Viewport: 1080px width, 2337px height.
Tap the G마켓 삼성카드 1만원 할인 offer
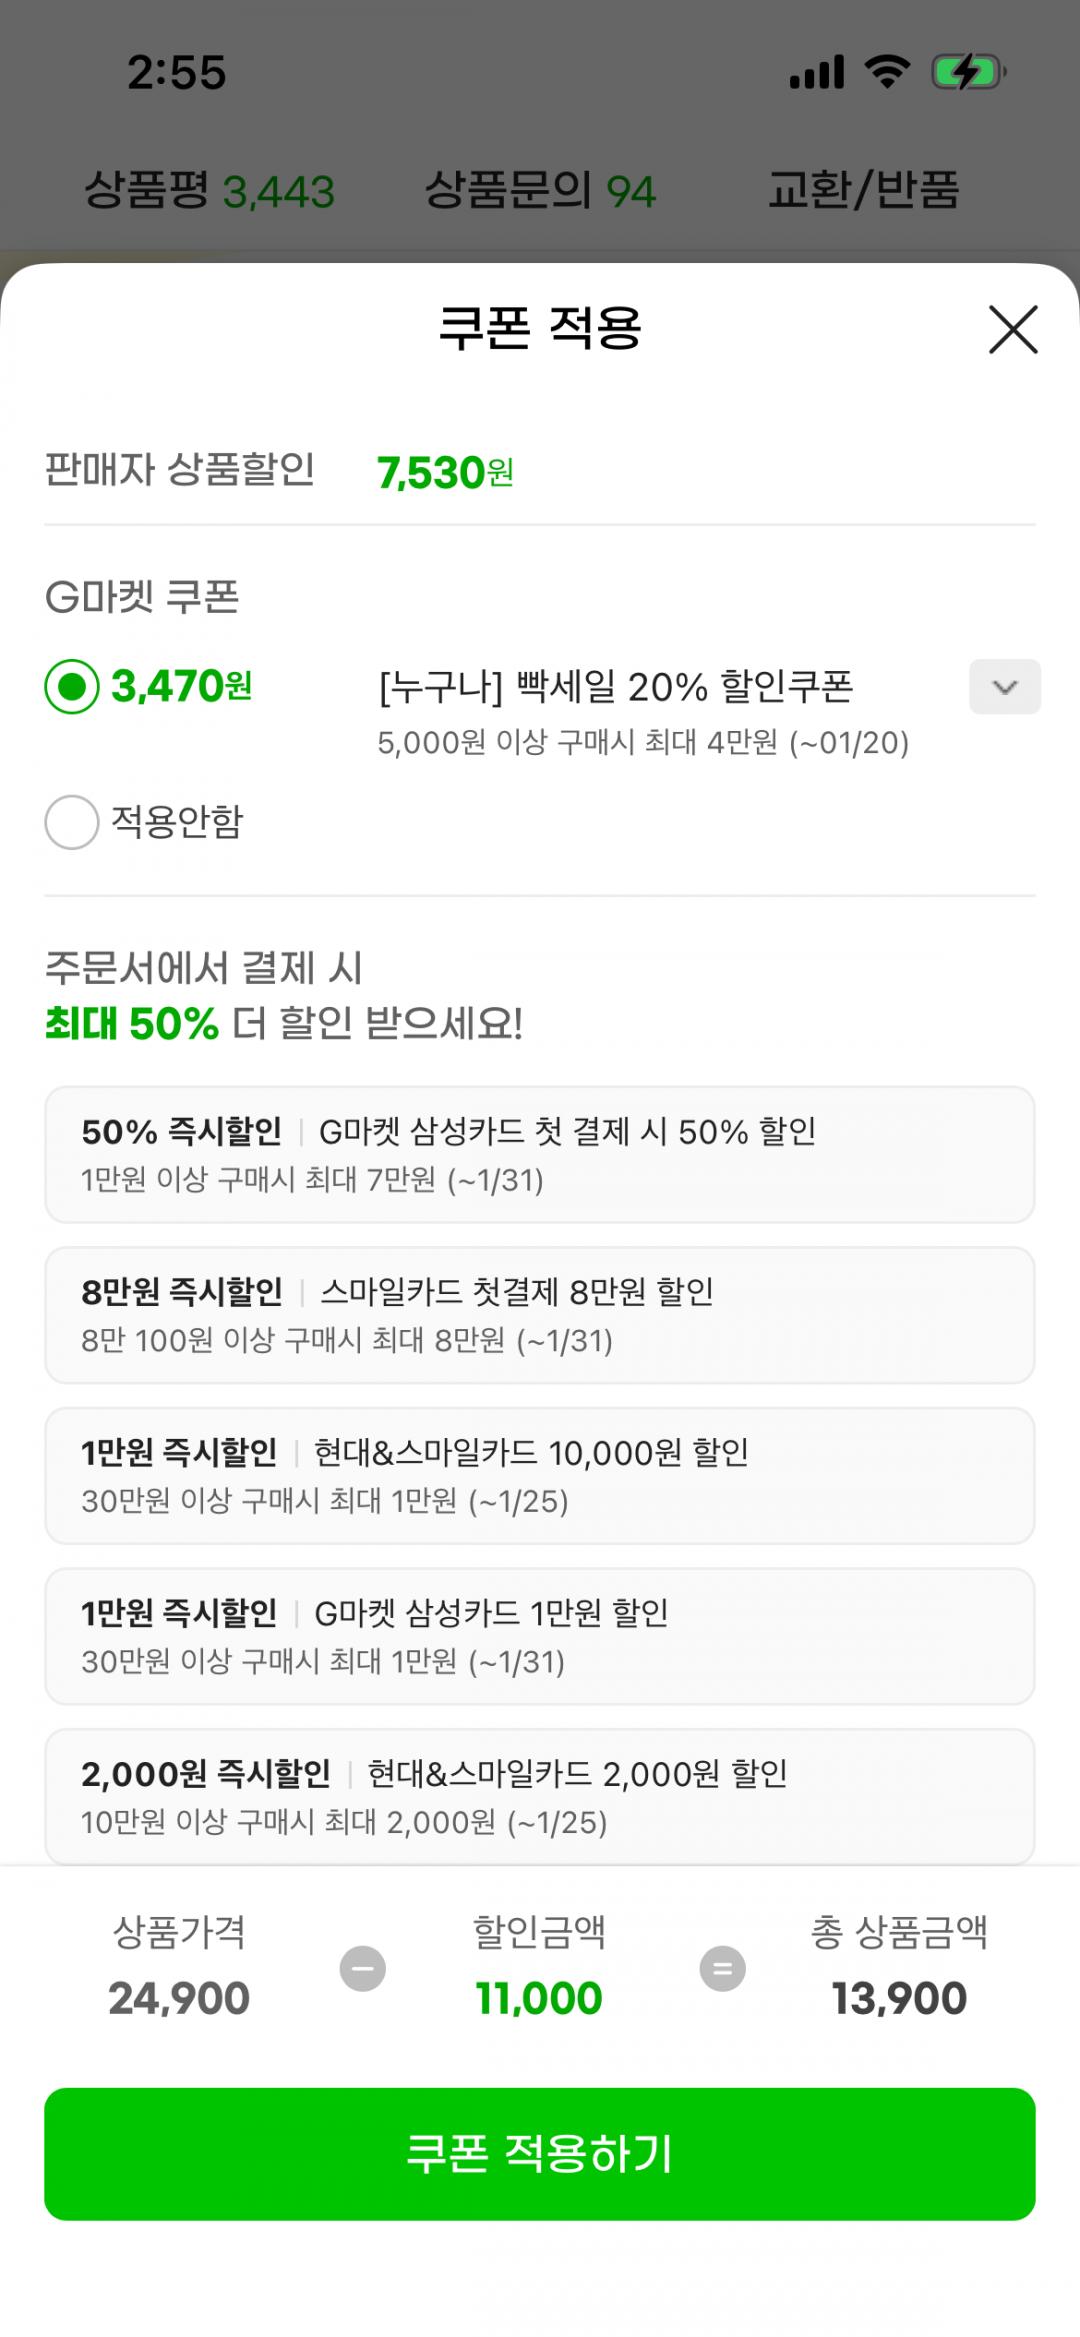(540, 1636)
